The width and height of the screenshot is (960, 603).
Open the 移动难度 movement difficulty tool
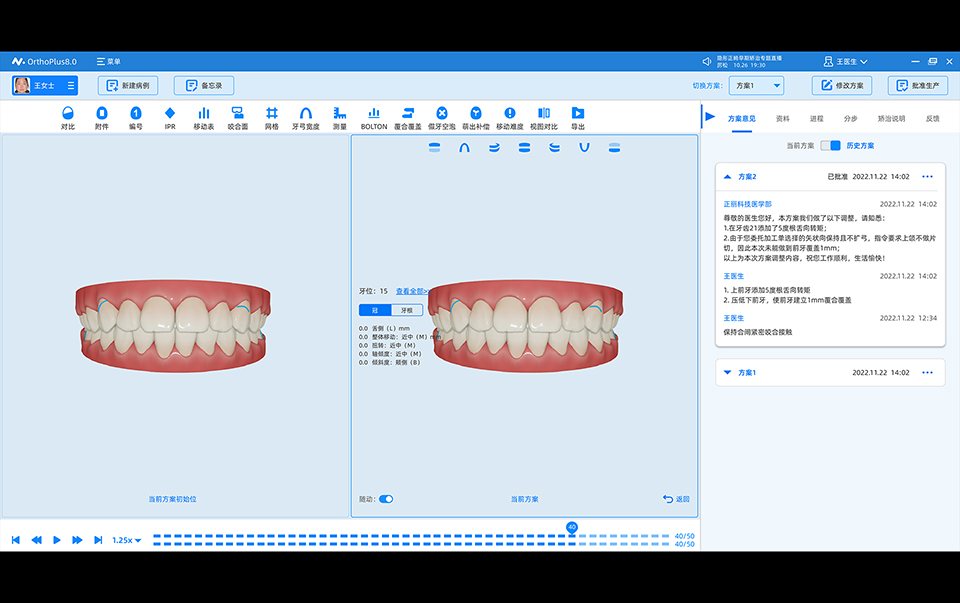pos(510,118)
